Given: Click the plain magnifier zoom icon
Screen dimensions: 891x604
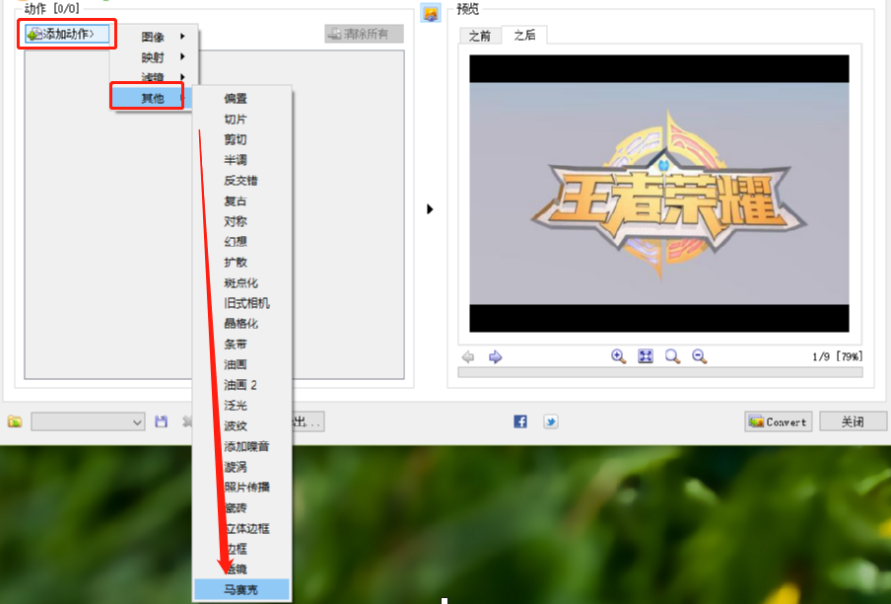Looking at the screenshot, I should click(x=673, y=356).
